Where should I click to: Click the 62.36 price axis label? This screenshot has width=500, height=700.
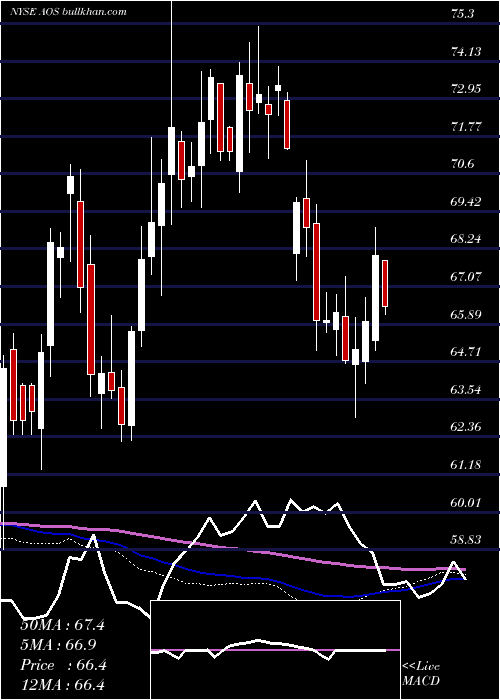pos(466,427)
